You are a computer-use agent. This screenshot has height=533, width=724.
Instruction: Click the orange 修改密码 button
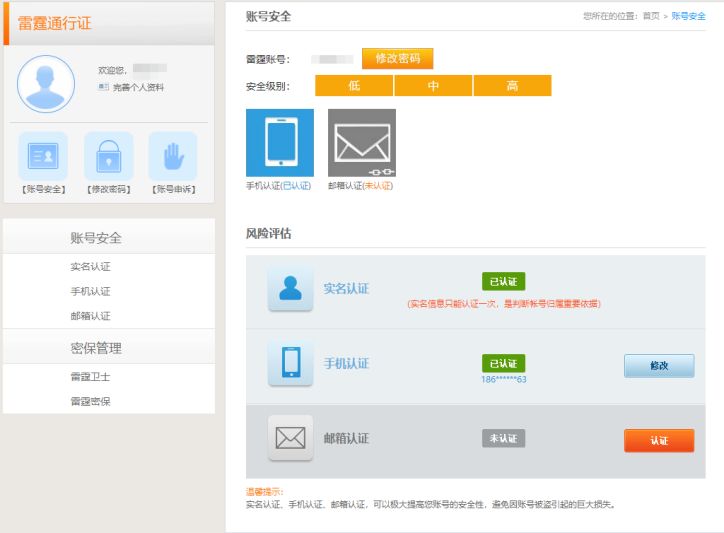pyautogui.click(x=398, y=59)
